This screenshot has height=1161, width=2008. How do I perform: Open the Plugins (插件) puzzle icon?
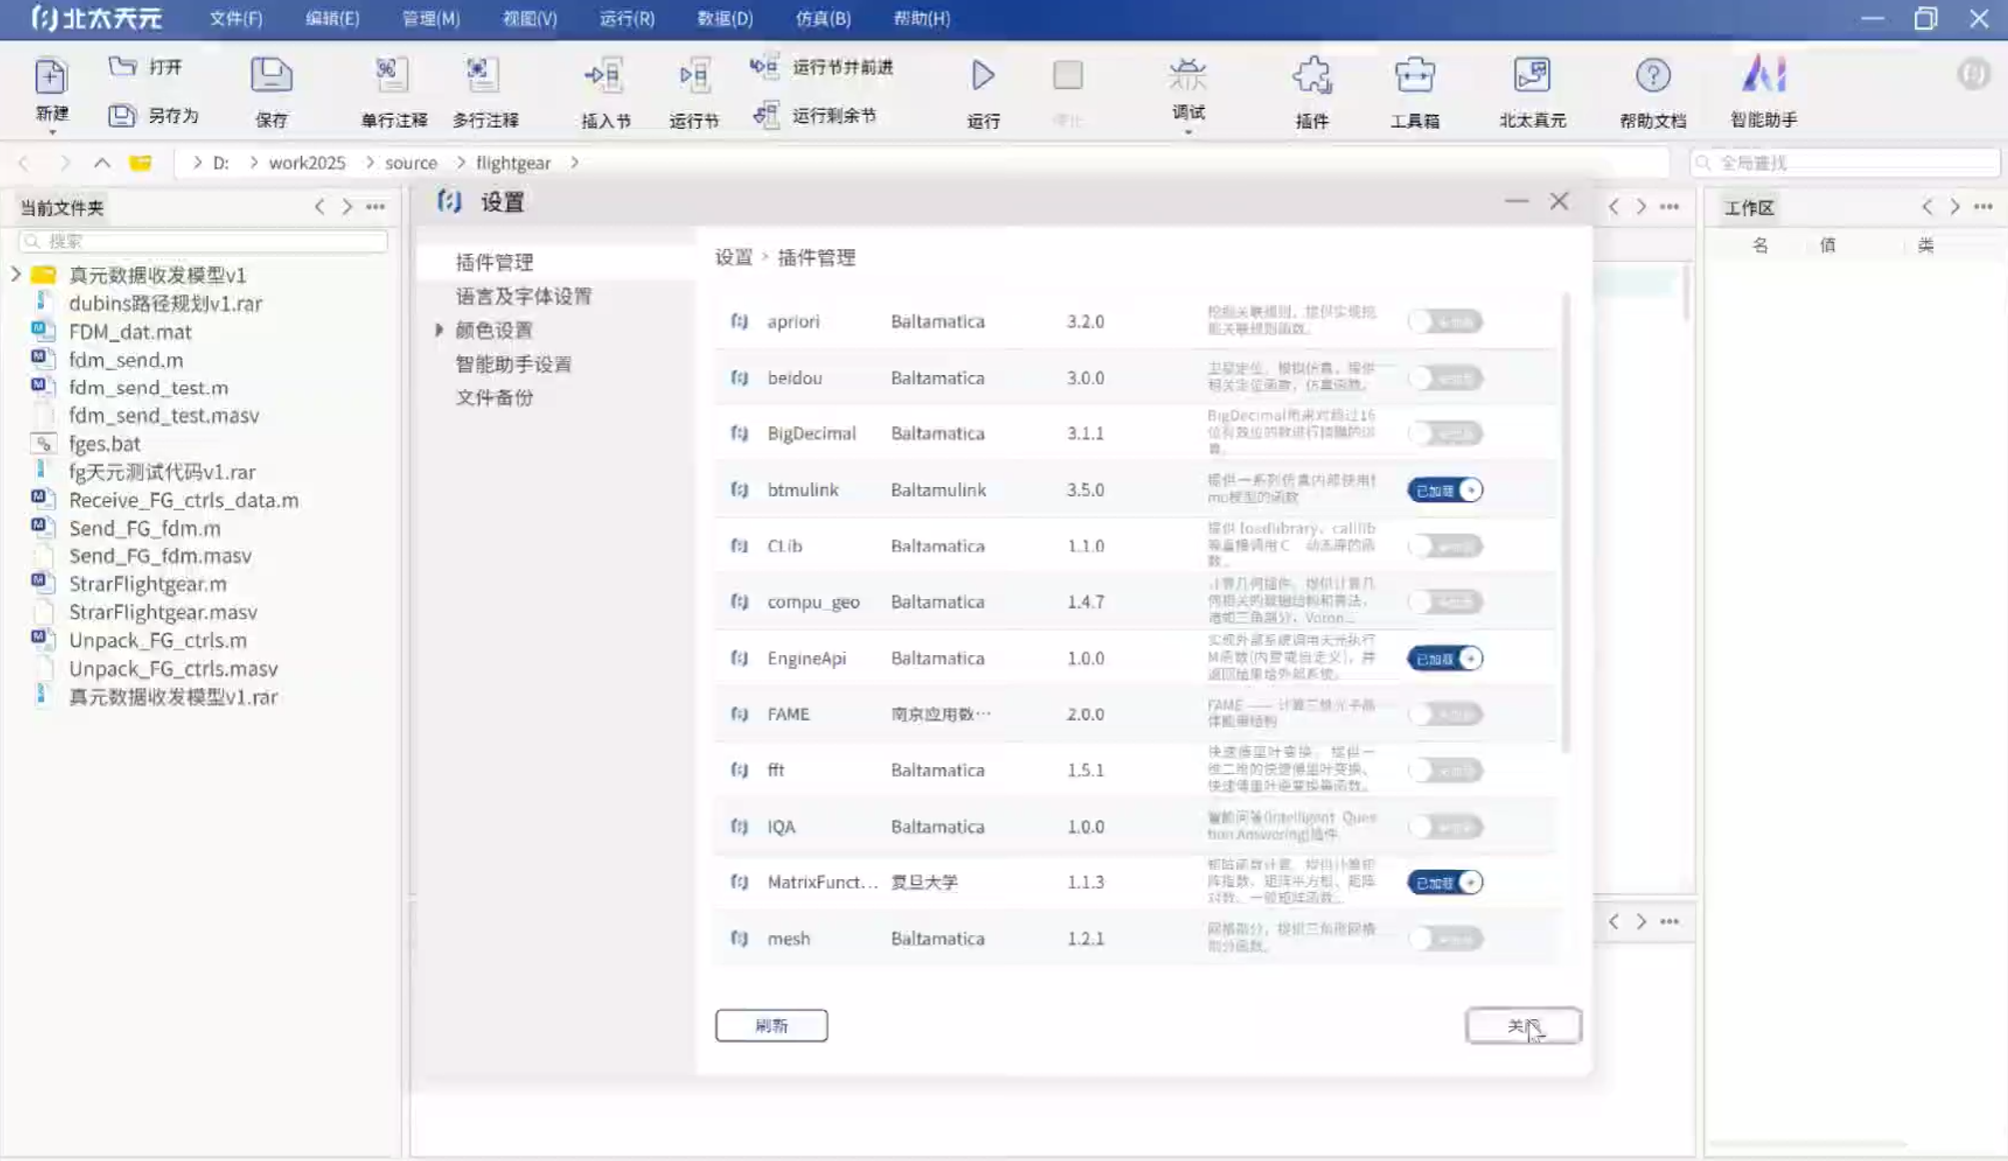point(1311,76)
